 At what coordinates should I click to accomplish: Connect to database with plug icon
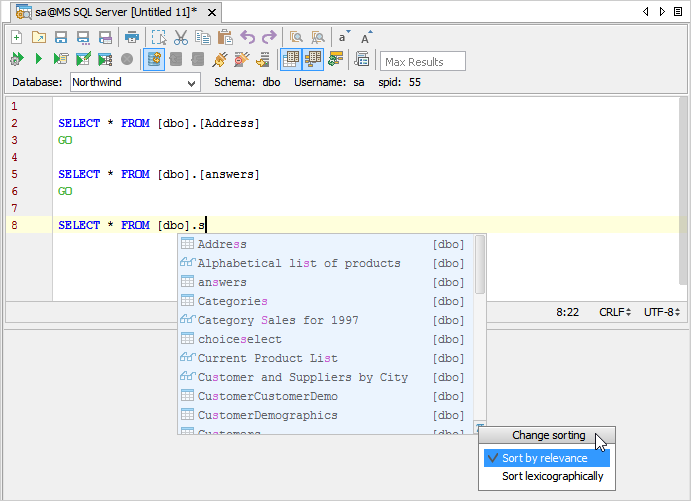coord(220,59)
